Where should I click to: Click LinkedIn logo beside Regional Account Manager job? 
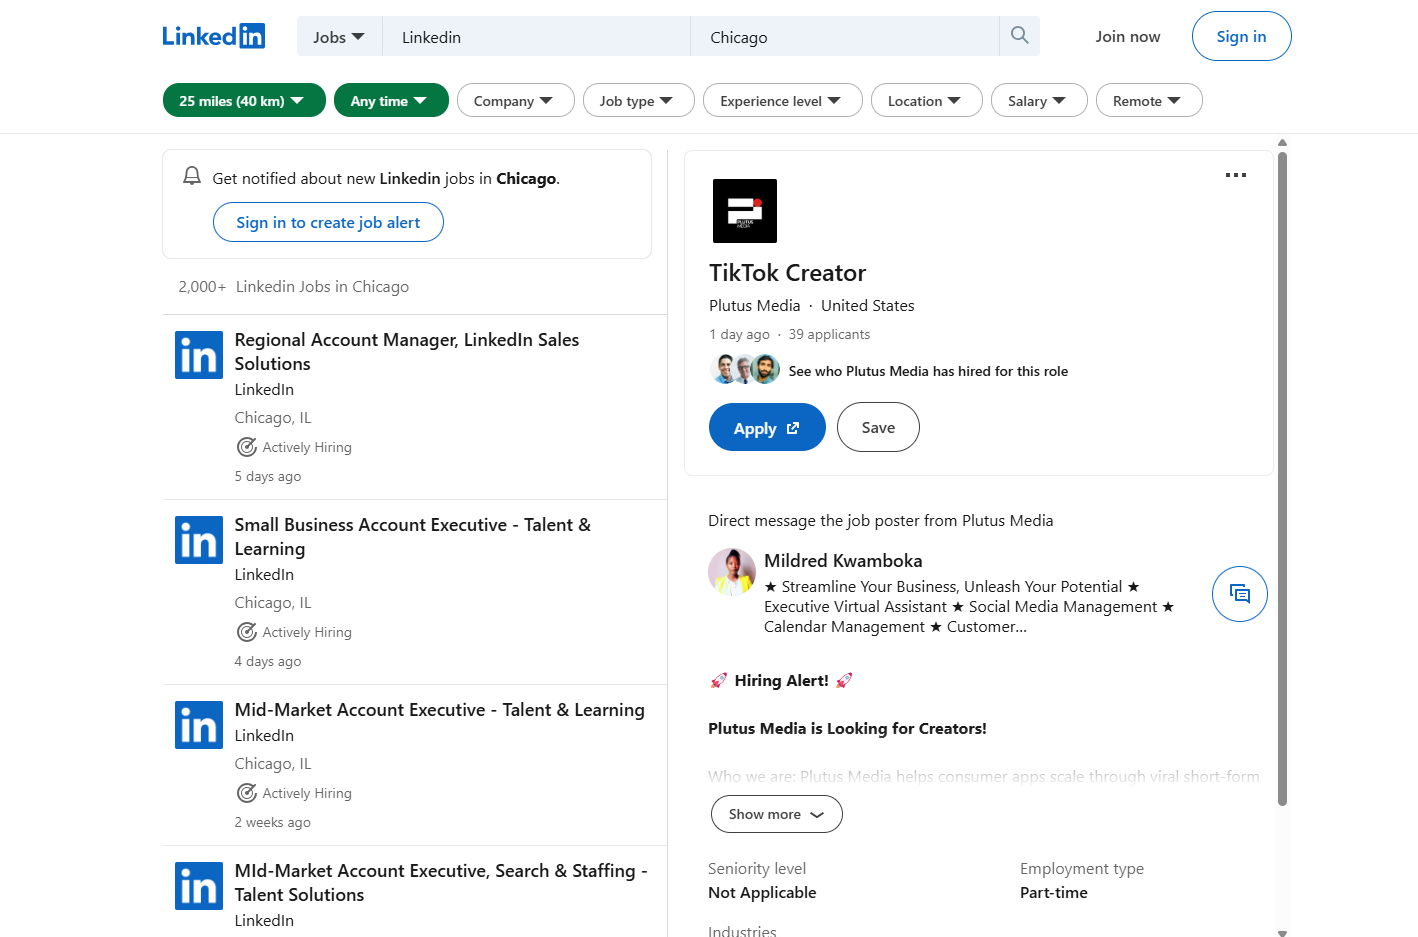click(199, 355)
